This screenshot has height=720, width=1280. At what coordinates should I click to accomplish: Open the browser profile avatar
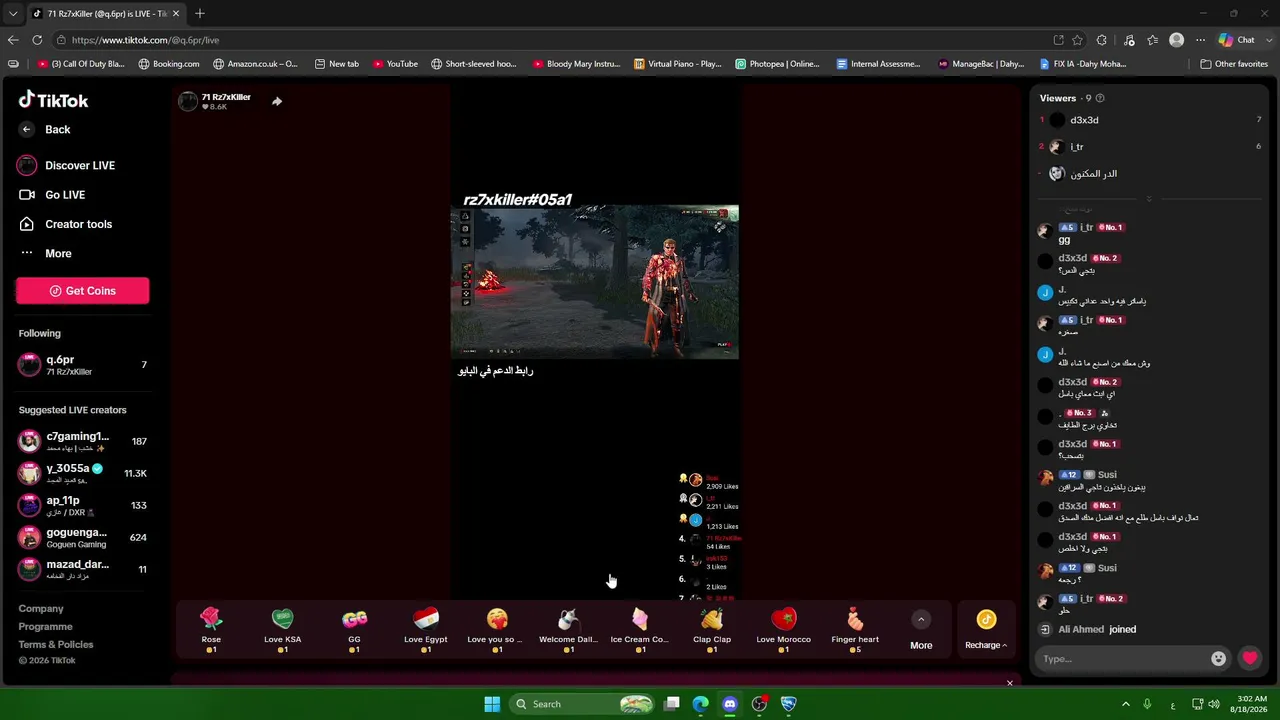point(1177,40)
